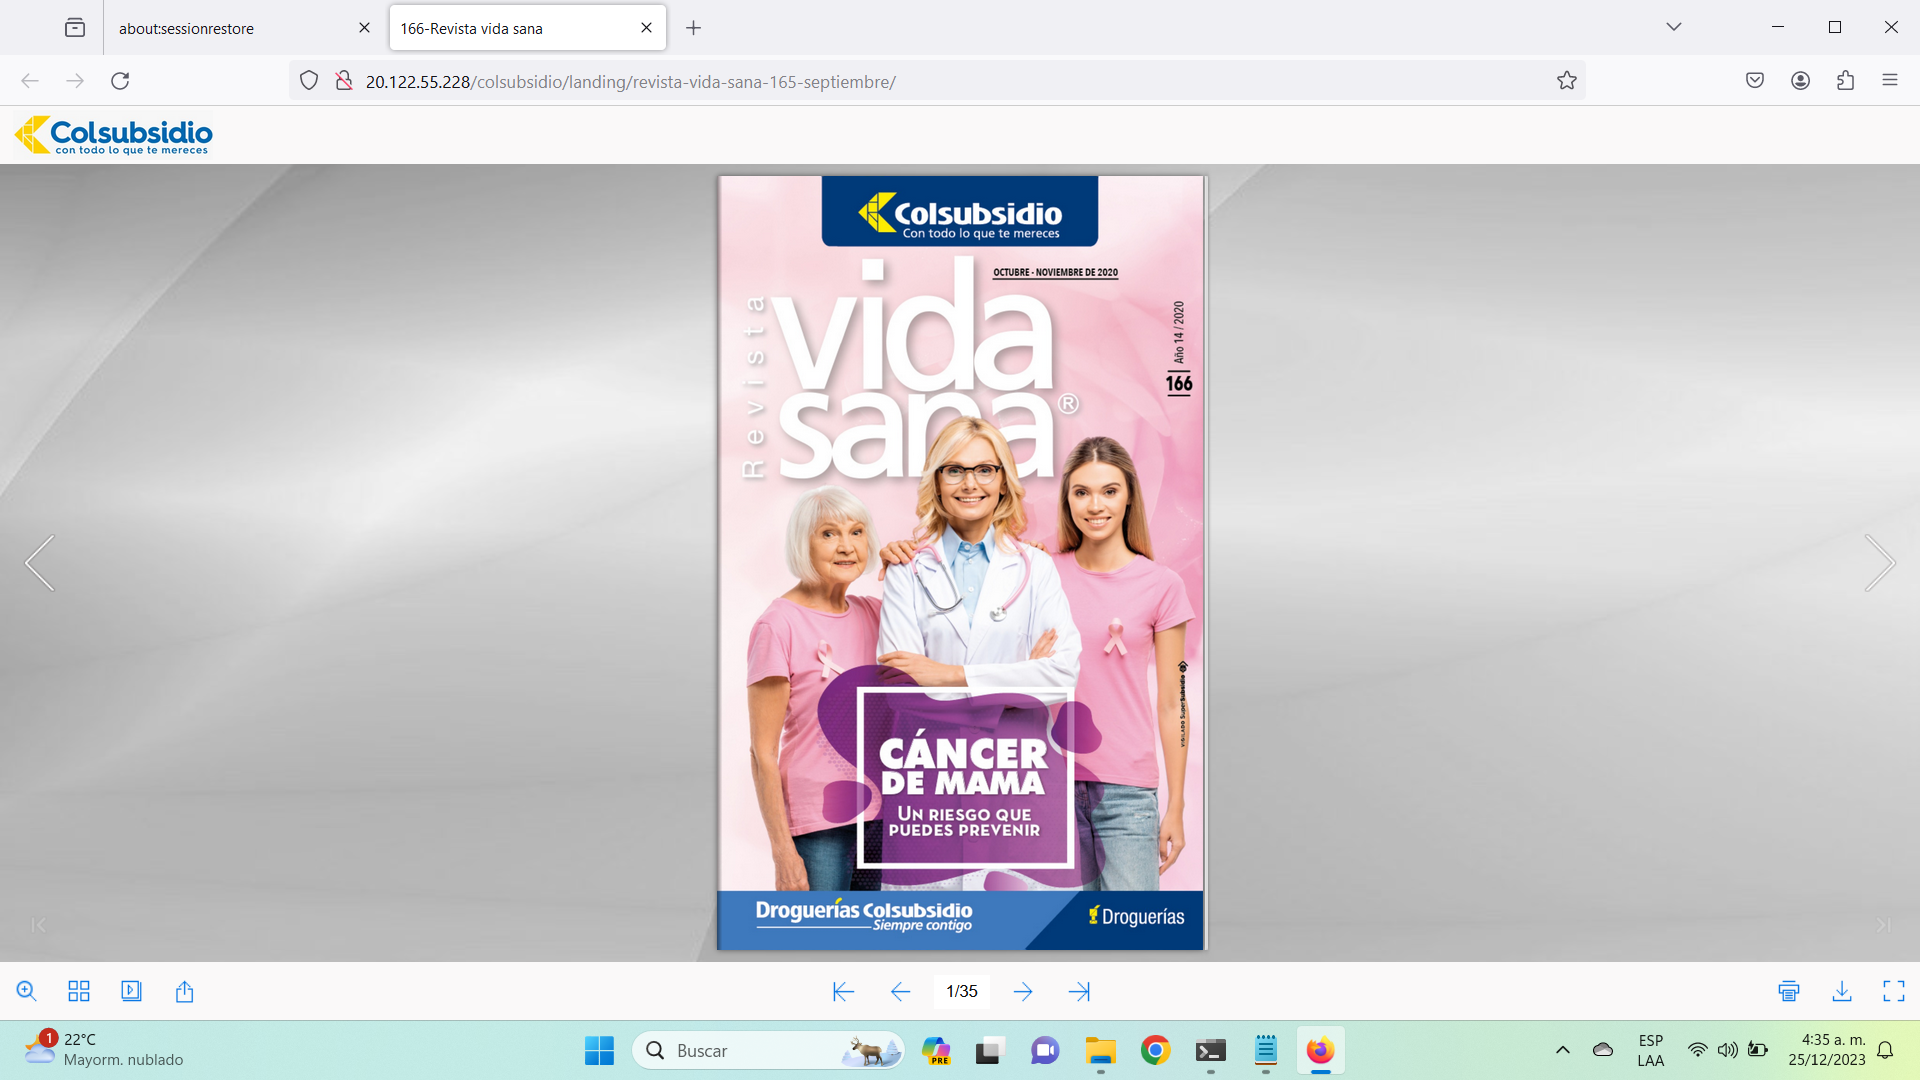Flip forward using large right chevron
Image resolution: width=1920 pixels, height=1080 pixels.
1879,563
